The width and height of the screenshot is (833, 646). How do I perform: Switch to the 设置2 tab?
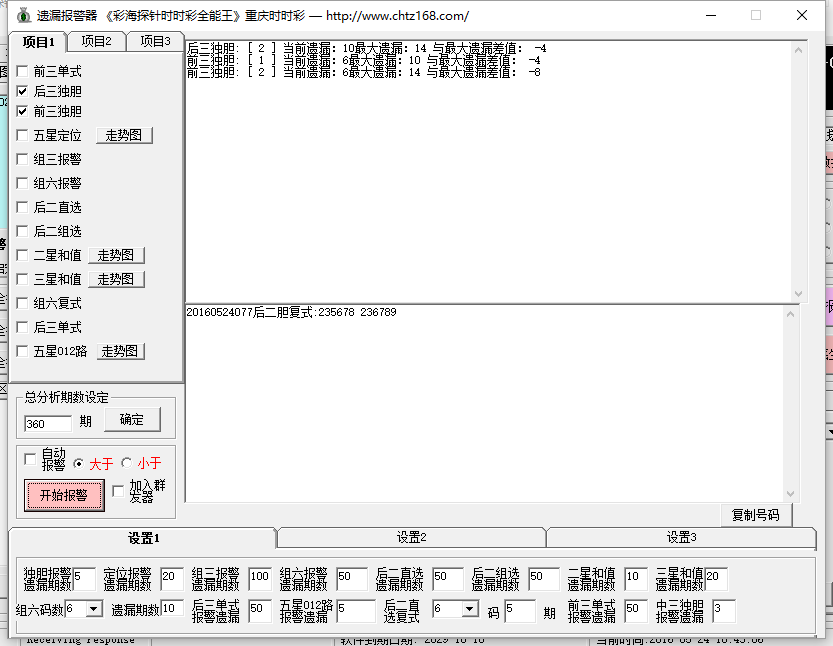pyautogui.click(x=411, y=537)
